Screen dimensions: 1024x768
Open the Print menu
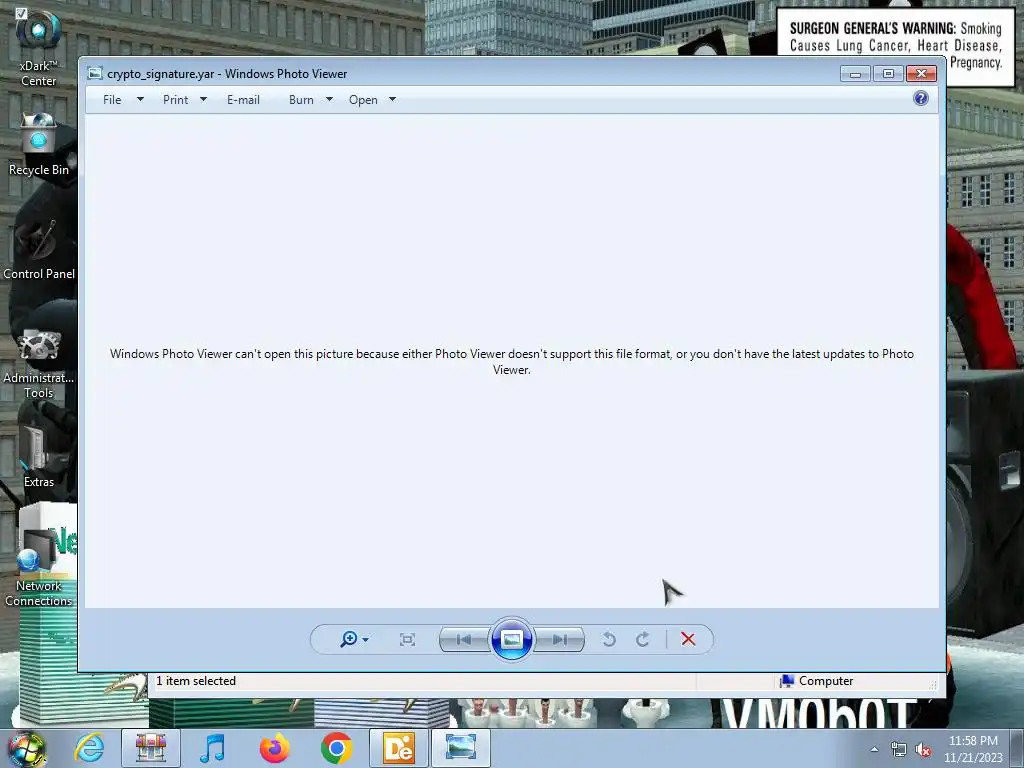point(175,100)
